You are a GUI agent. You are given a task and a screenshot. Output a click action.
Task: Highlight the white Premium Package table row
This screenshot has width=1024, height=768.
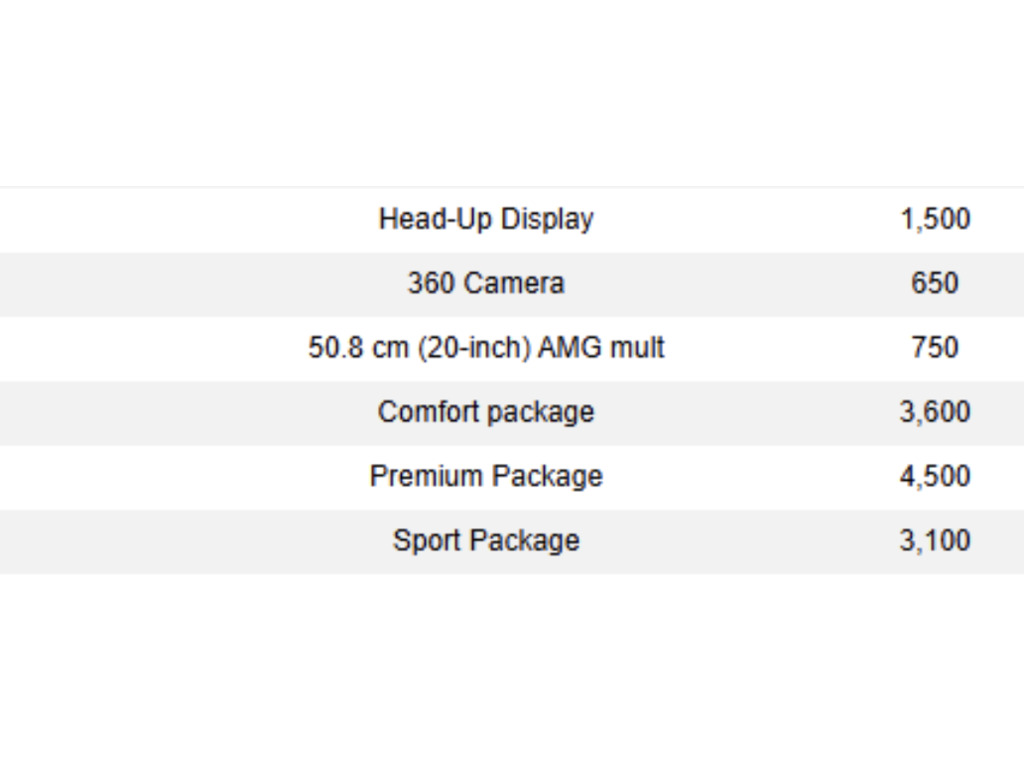tap(512, 477)
